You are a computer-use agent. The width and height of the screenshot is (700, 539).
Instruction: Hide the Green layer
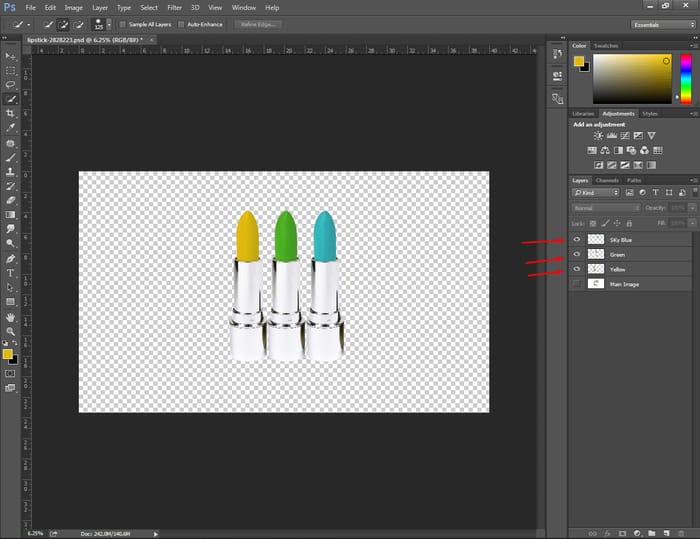tap(577, 254)
